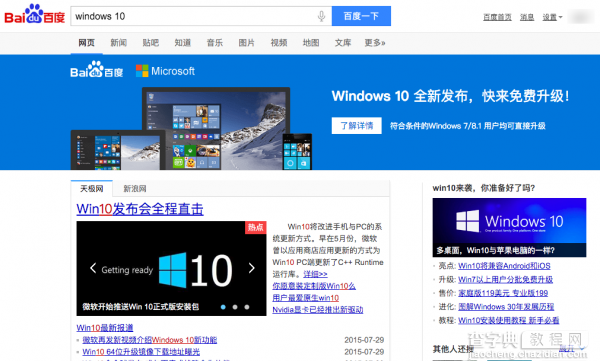Screen dimensions: 600x361
Task: Select the 地图 search tab
Action: pyautogui.click(x=311, y=43)
